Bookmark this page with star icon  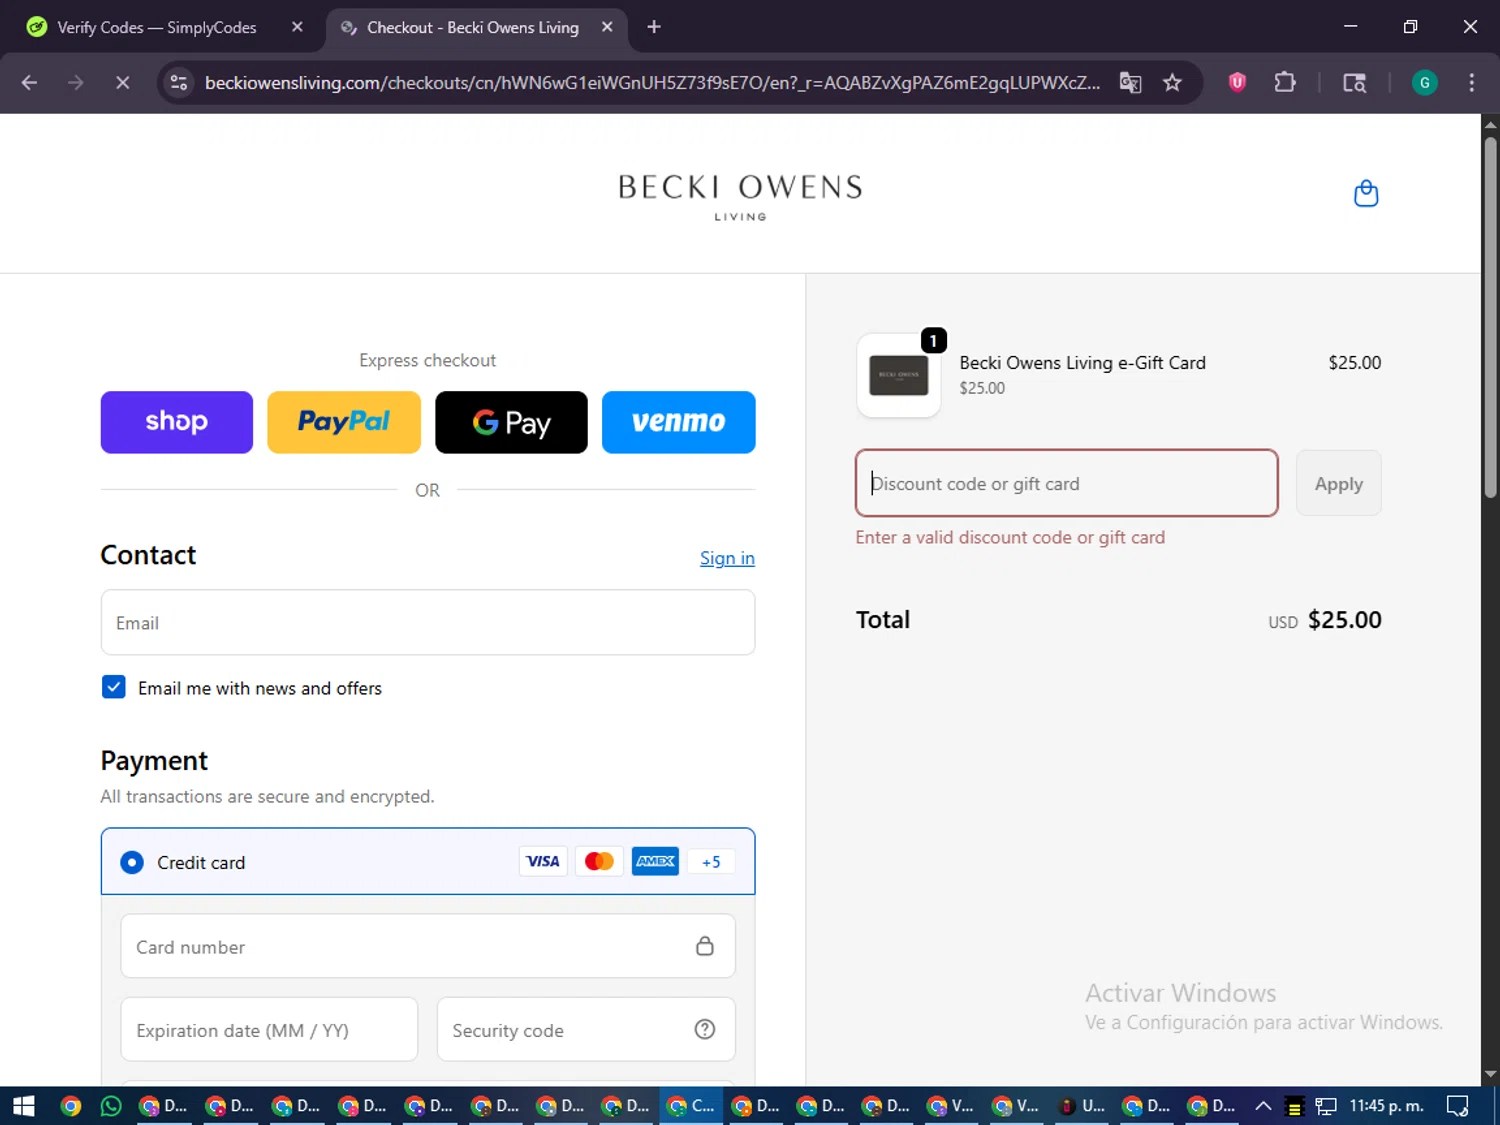1173,83
